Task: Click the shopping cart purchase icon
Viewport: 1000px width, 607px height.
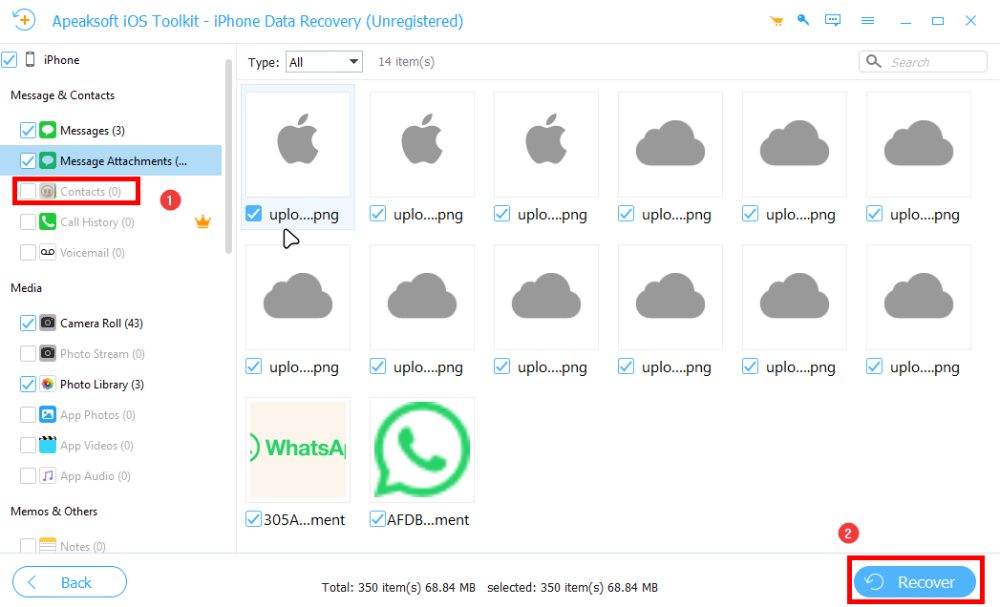Action: coord(776,21)
